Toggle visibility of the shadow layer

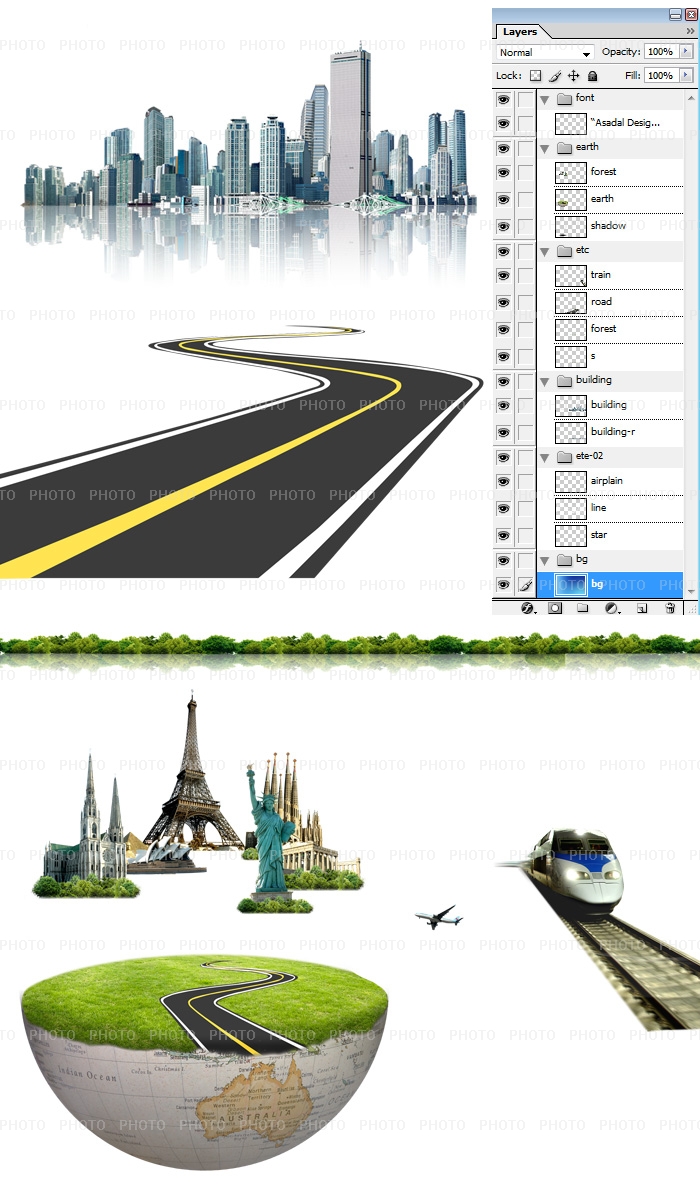(x=503, y=226)
